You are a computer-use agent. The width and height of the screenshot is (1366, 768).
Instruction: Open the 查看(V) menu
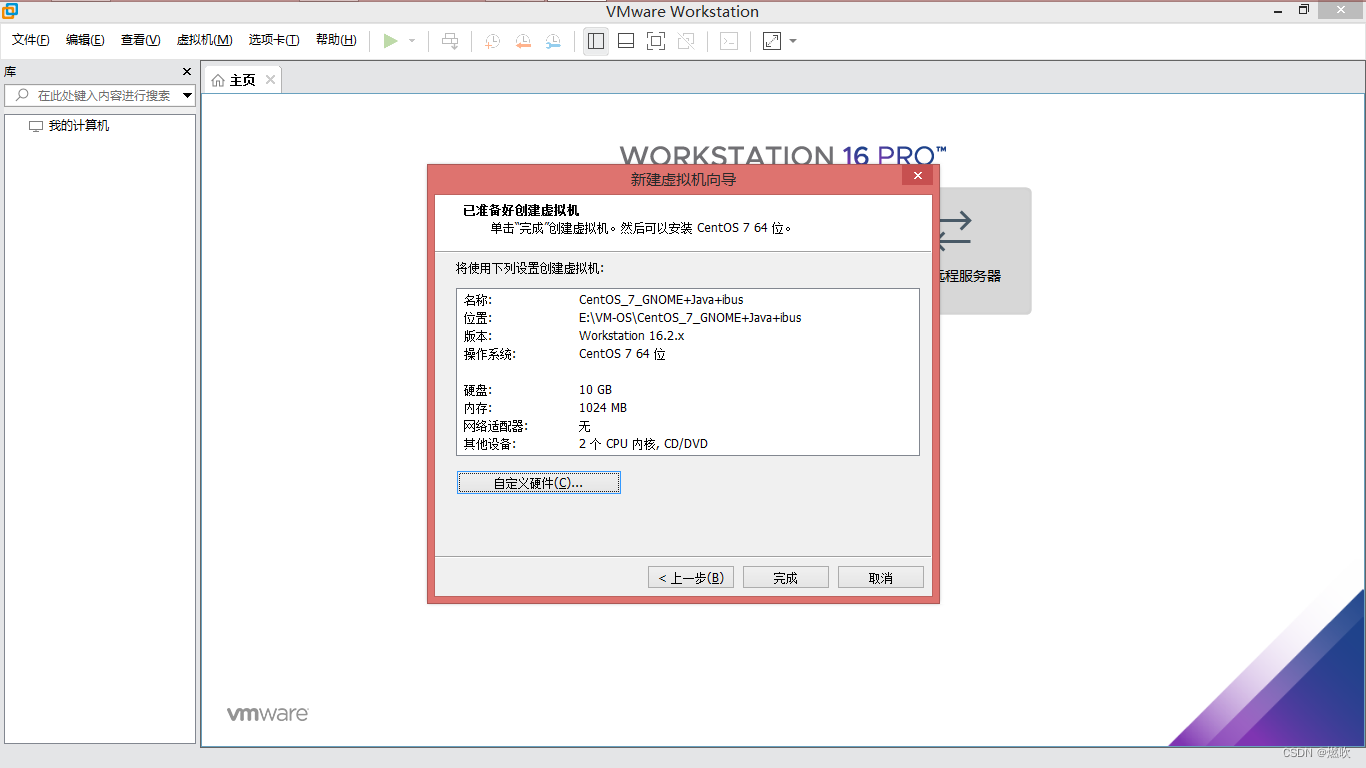[x=140, y=40]
